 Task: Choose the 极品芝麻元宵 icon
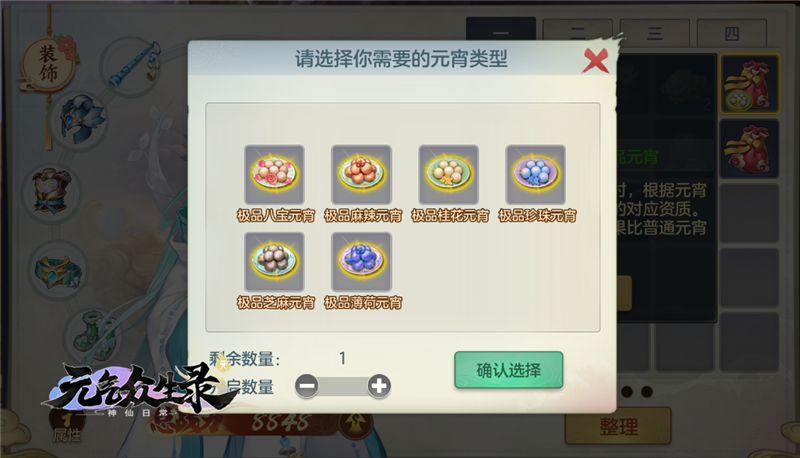point(274,262)
